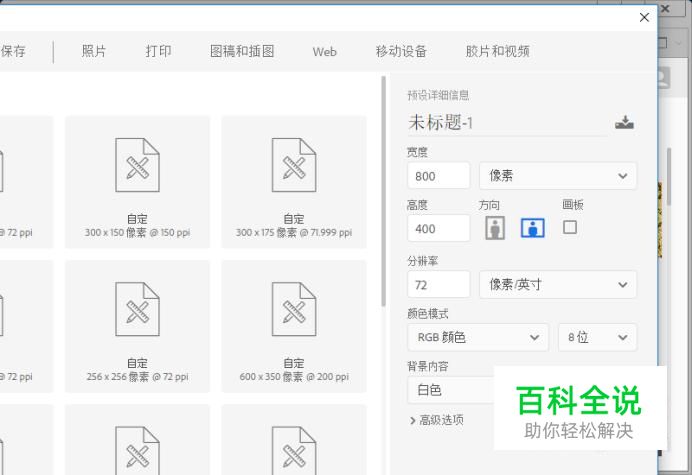Select the 300 x 150 像素 @ 150 ppi preset icon
Image resolution: width=692 pixels, height=475 pixels.
click(x=137, y=165)
